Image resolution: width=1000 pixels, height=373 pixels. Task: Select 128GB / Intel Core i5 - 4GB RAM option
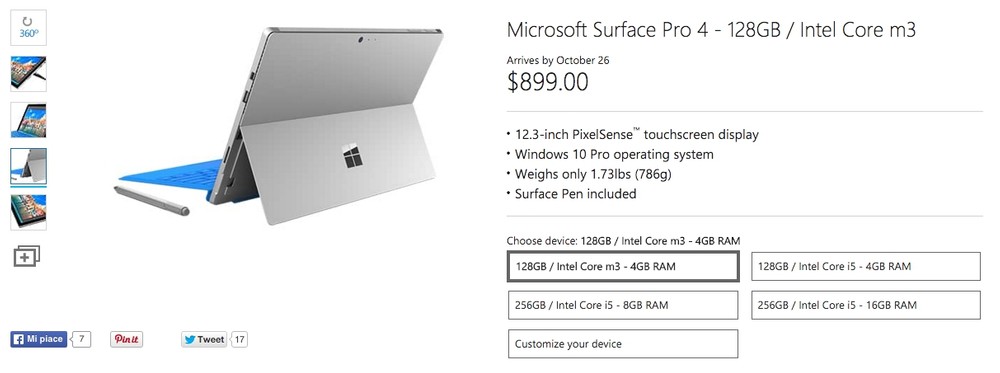(866, 267)
